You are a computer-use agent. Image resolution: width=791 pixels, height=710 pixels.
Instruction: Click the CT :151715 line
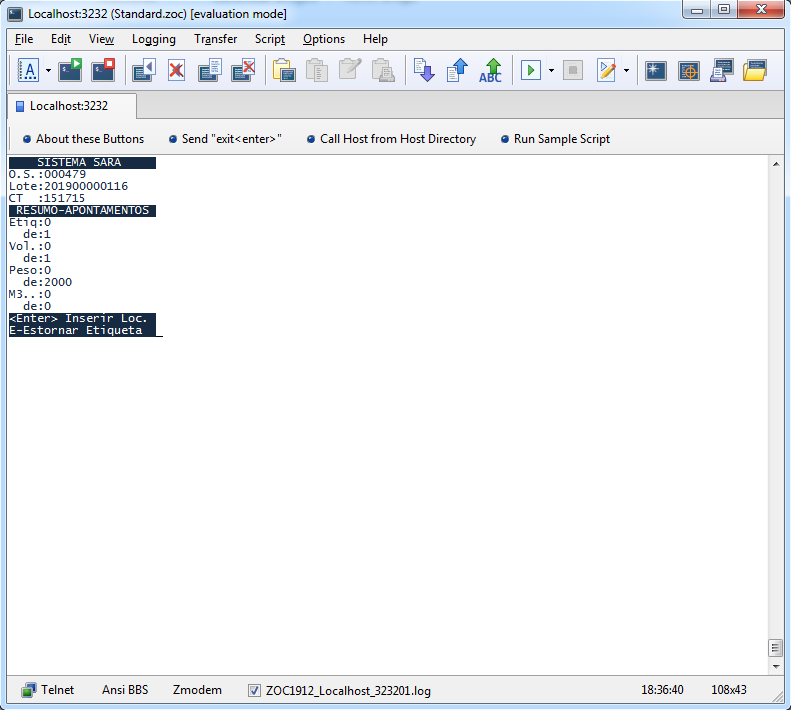click(x=47, y=198)
